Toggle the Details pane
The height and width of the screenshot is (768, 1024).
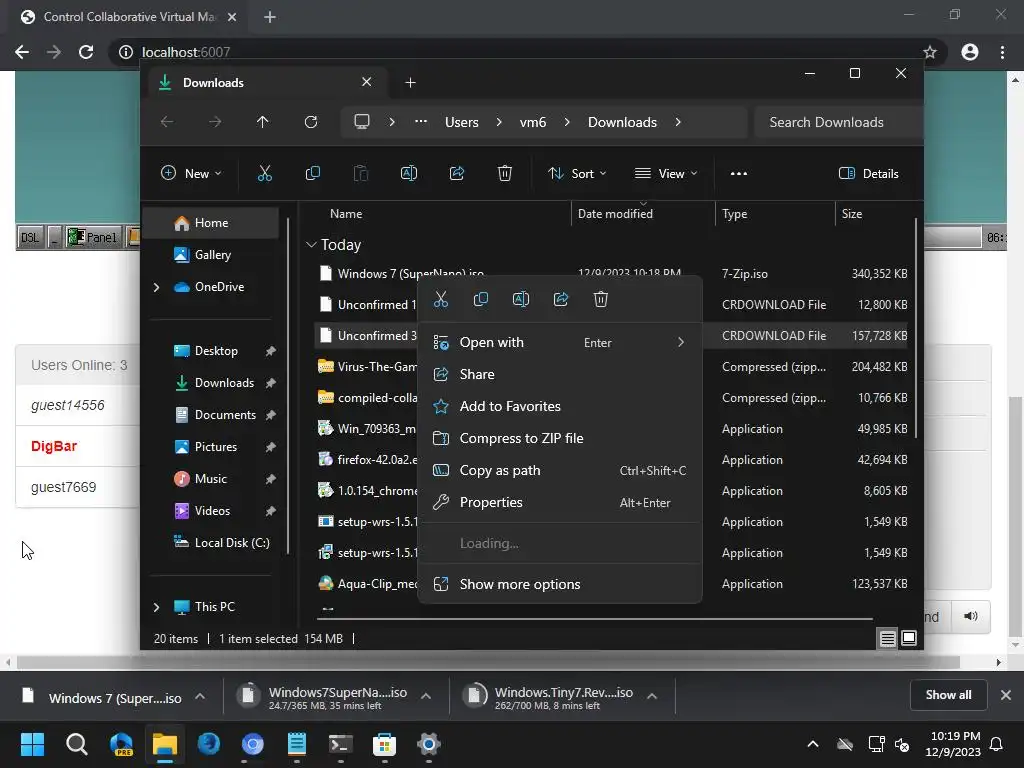[x=869, y=174]
